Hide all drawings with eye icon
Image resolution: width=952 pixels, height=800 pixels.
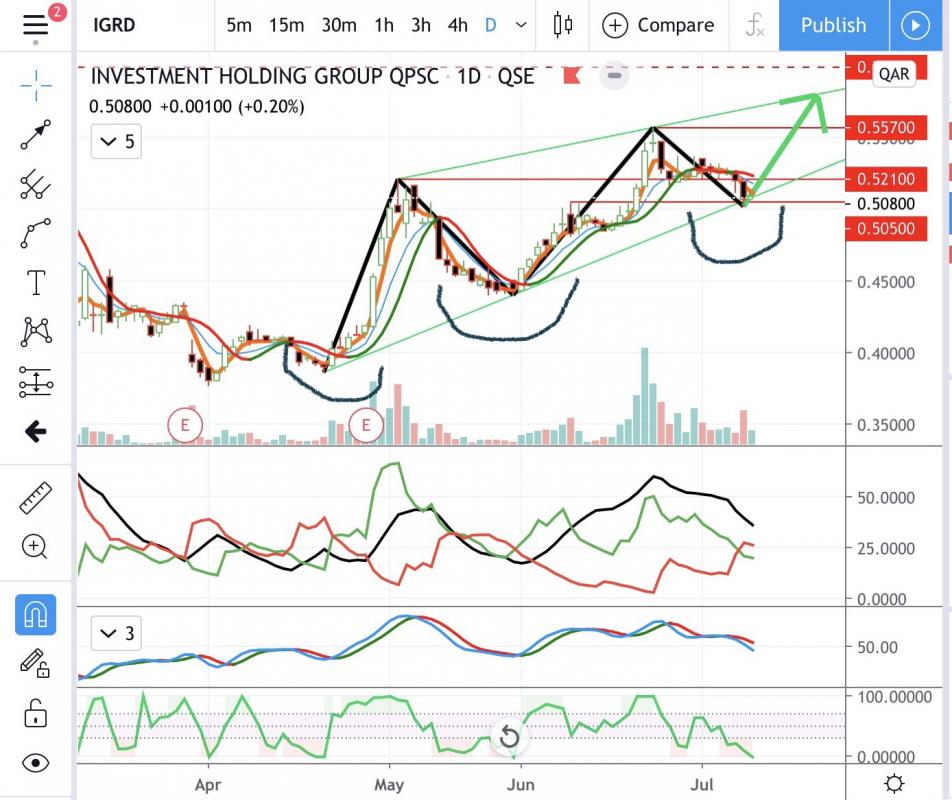point(36,763)
